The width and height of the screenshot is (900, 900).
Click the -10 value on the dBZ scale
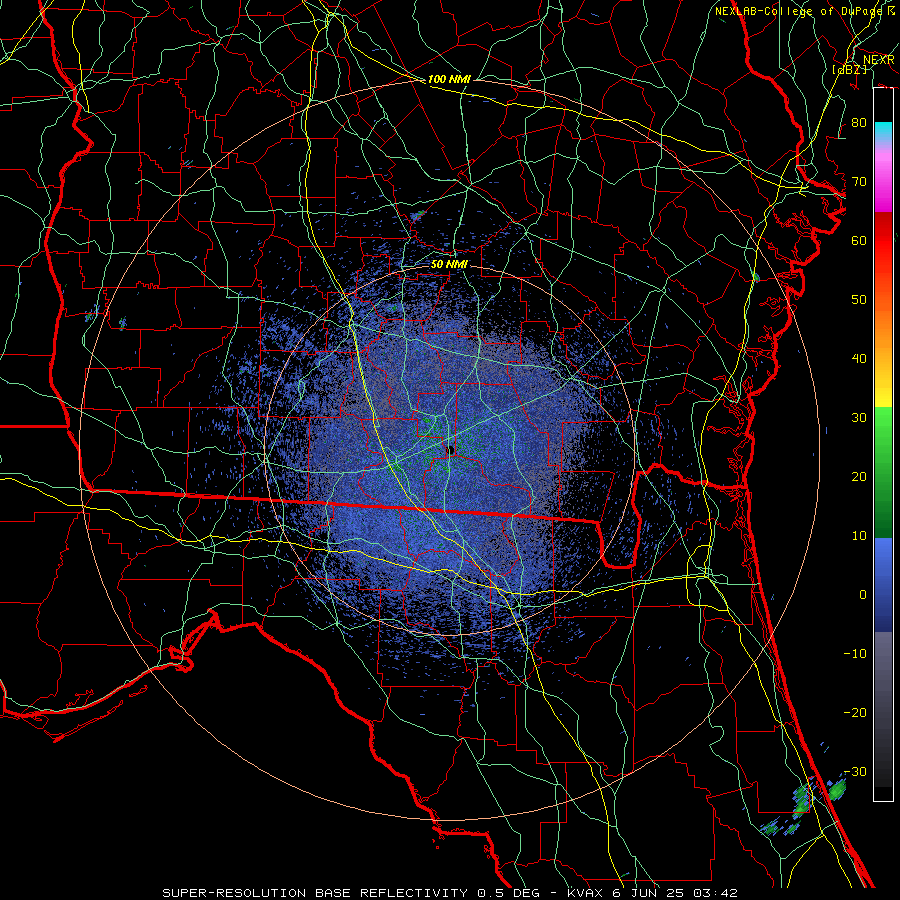click(x=855, y=654)
